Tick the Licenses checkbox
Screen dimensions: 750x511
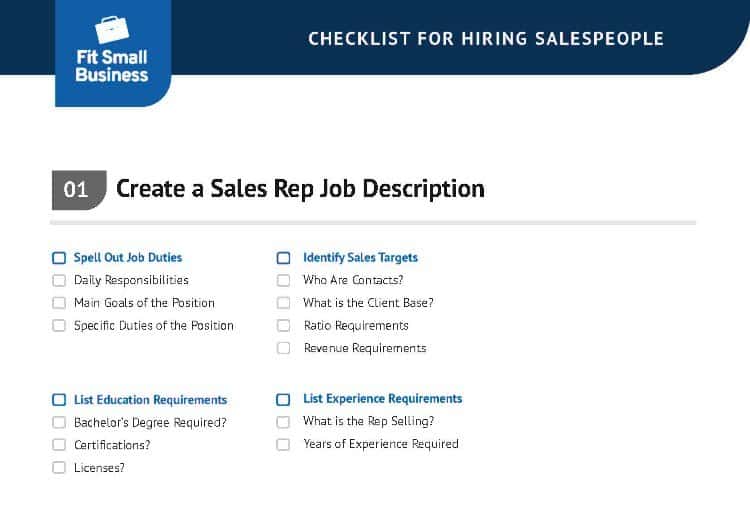(59, 467)
